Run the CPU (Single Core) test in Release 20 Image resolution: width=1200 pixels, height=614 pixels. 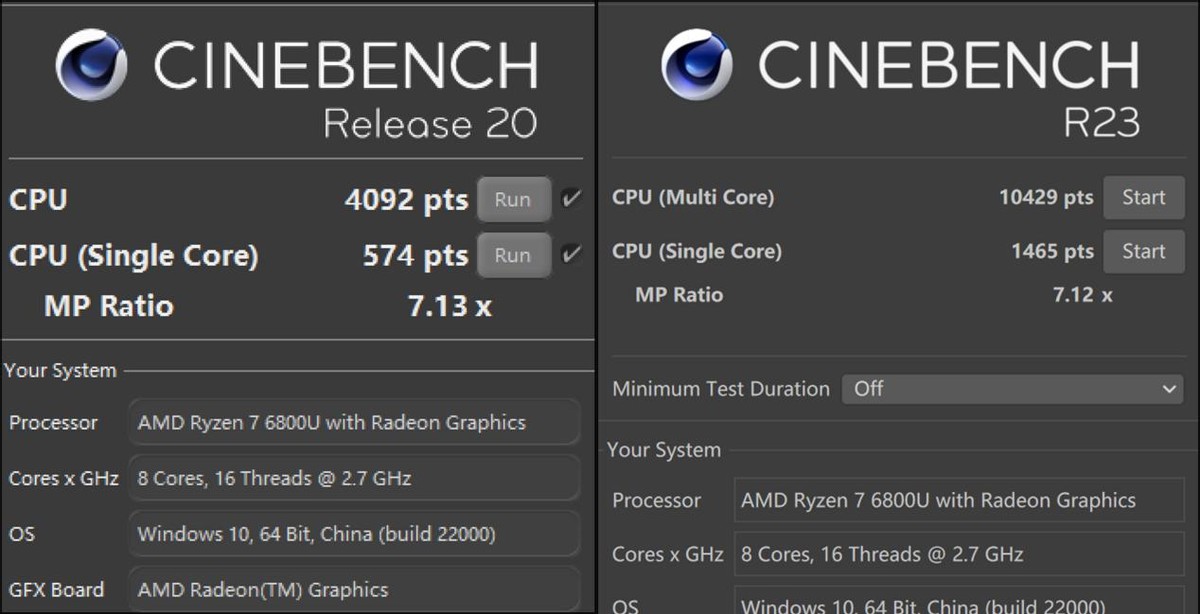513,255
